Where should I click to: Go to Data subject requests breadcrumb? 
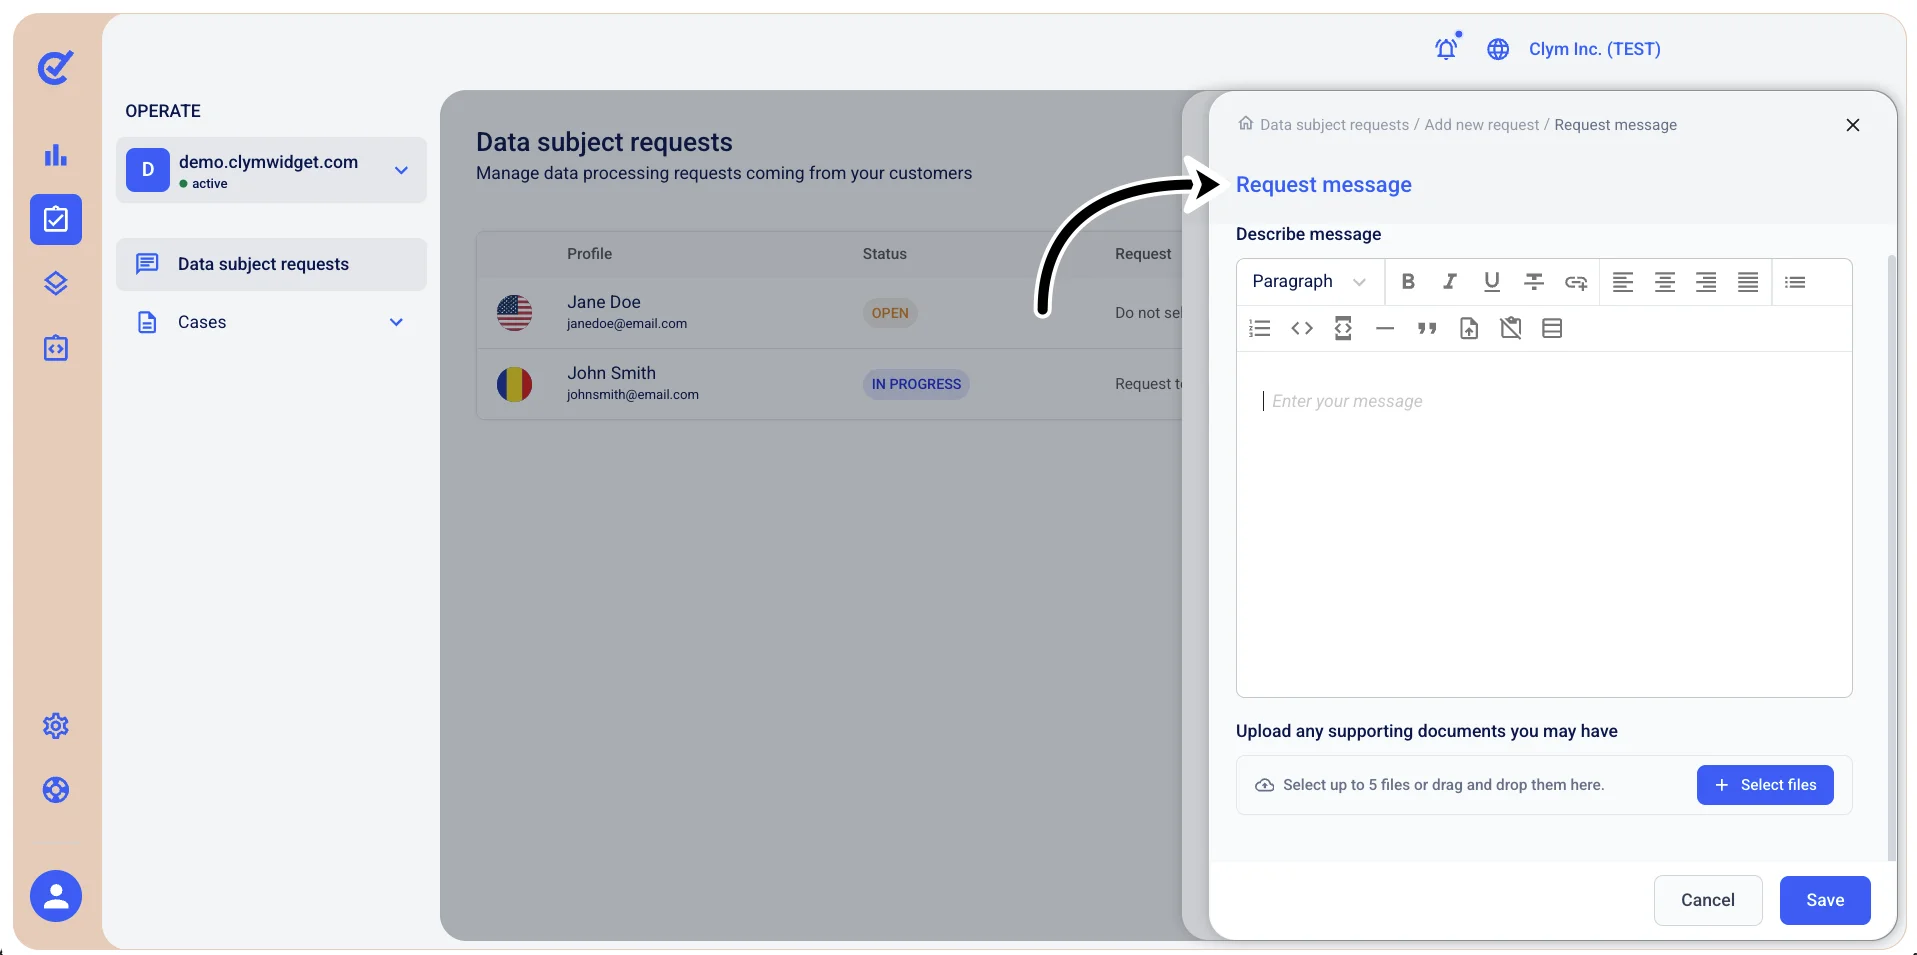[1334, 125]
